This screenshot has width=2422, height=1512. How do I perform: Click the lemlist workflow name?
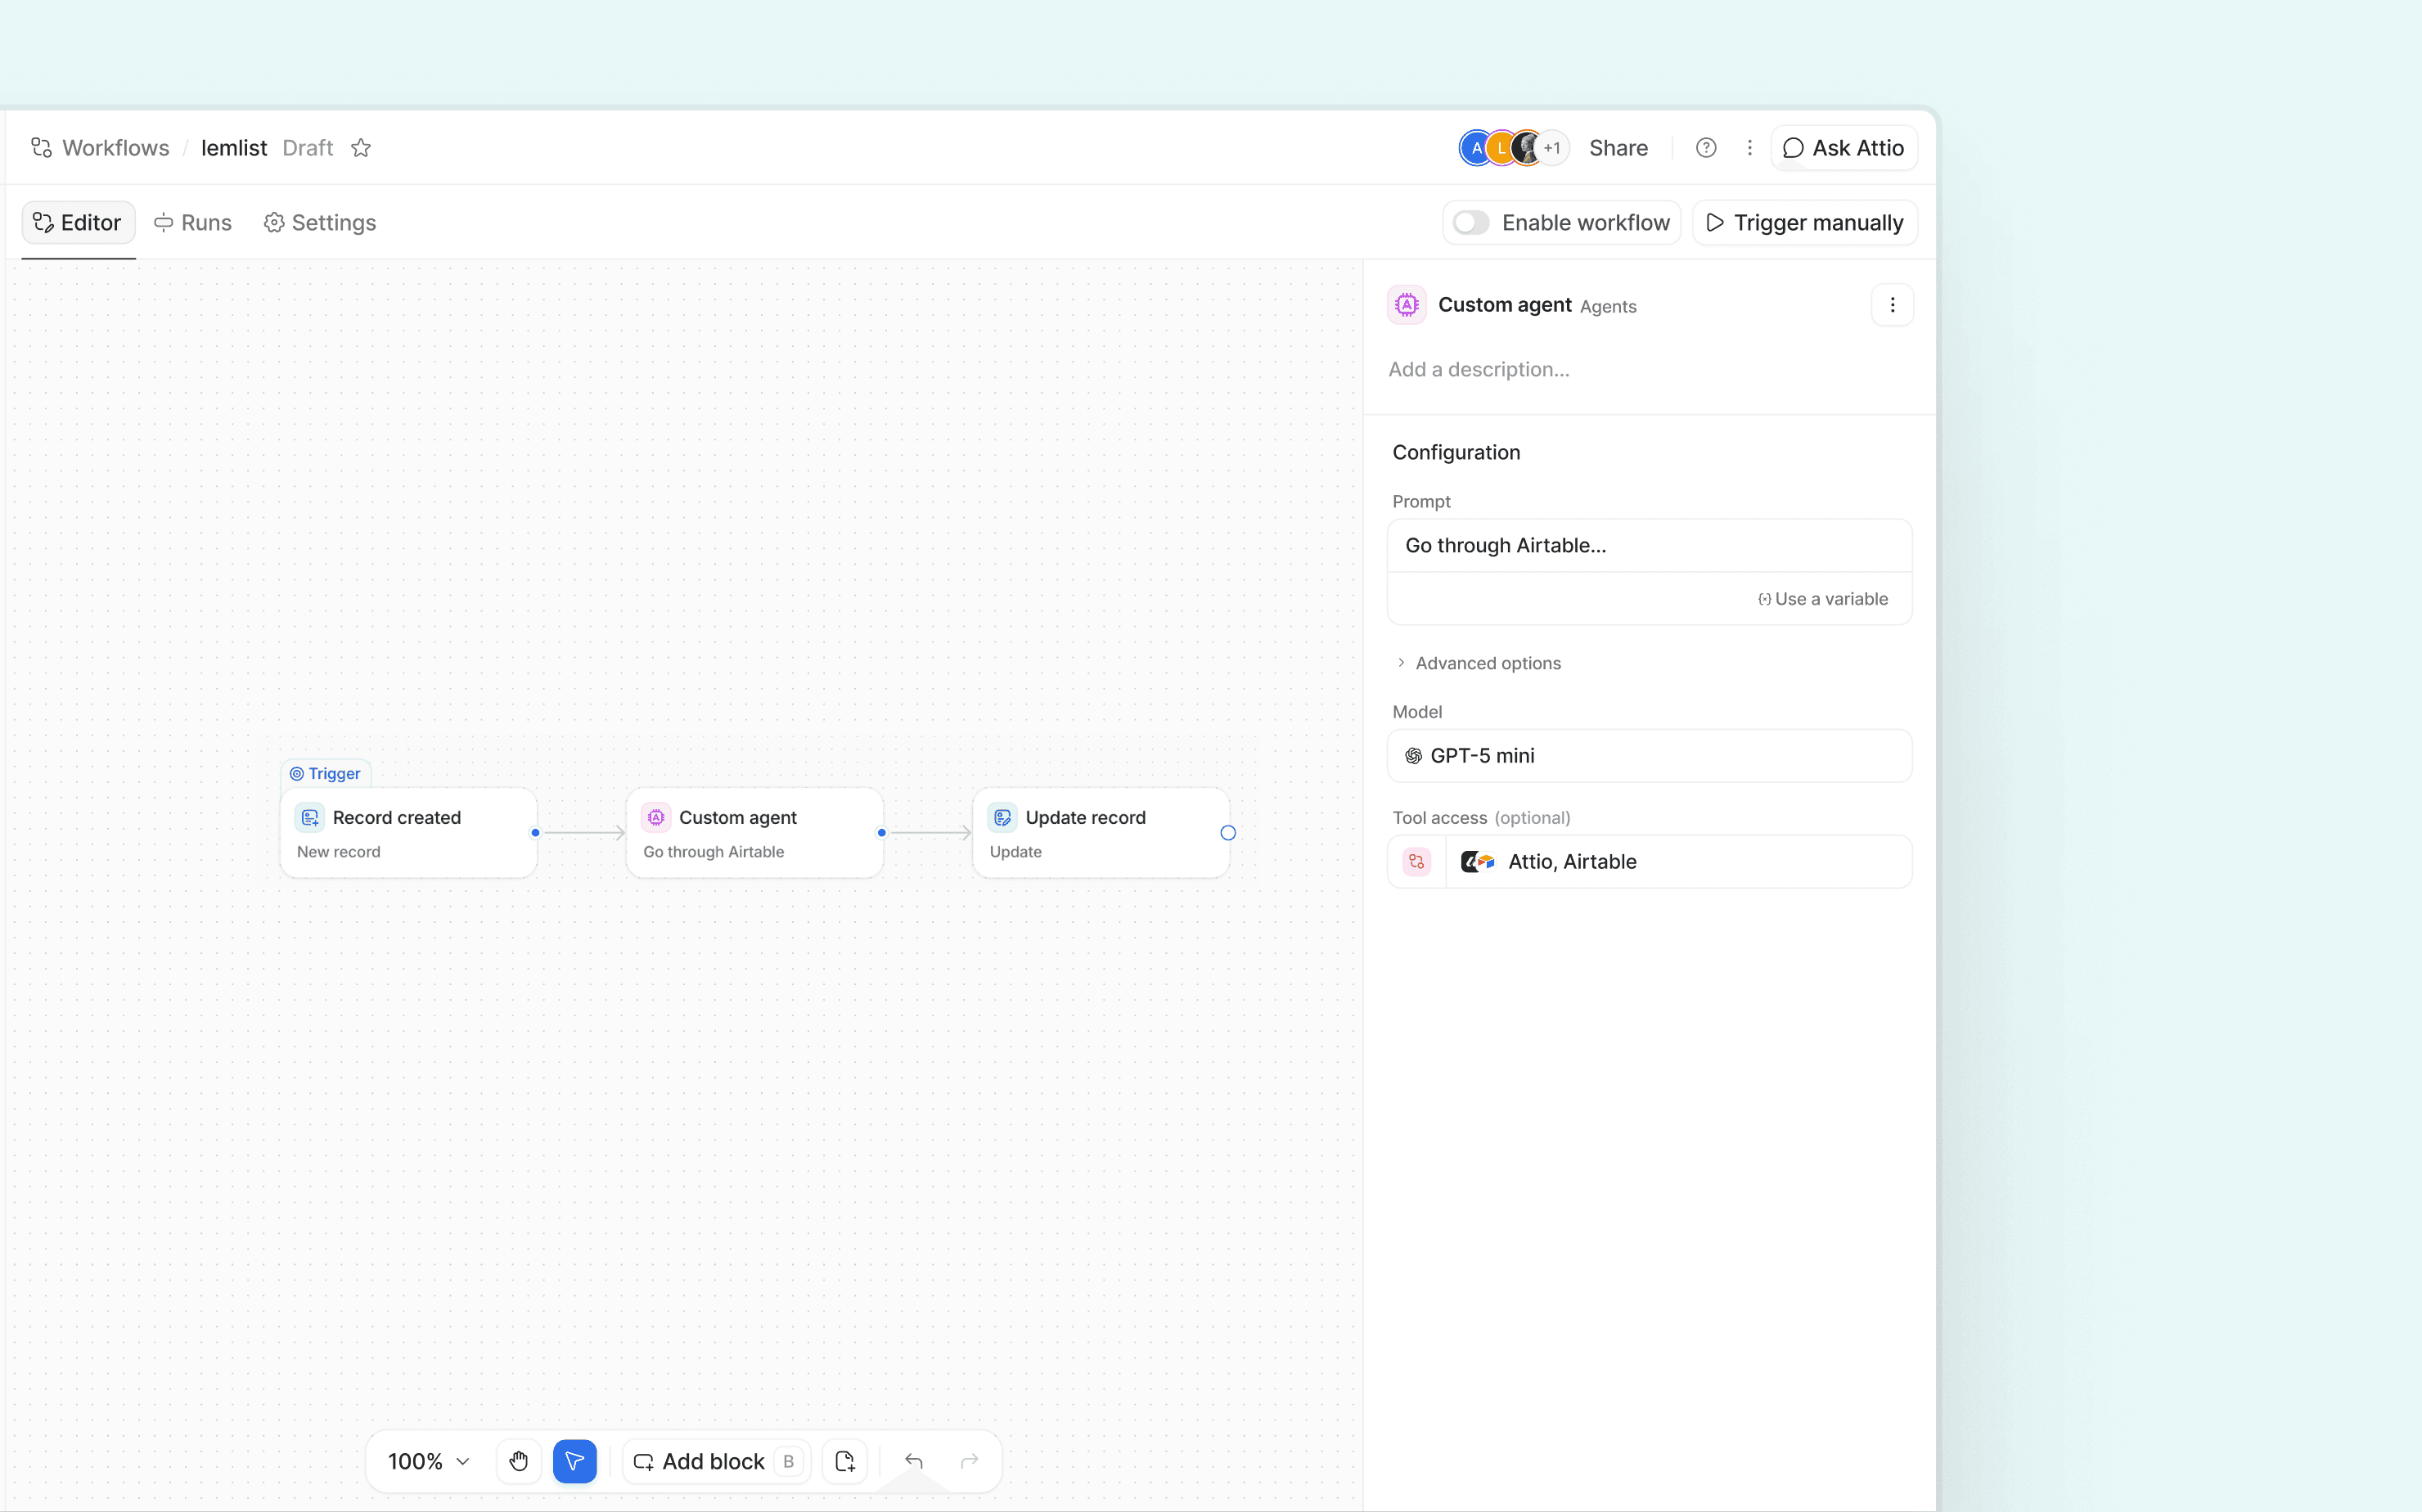tap(234, 148)
